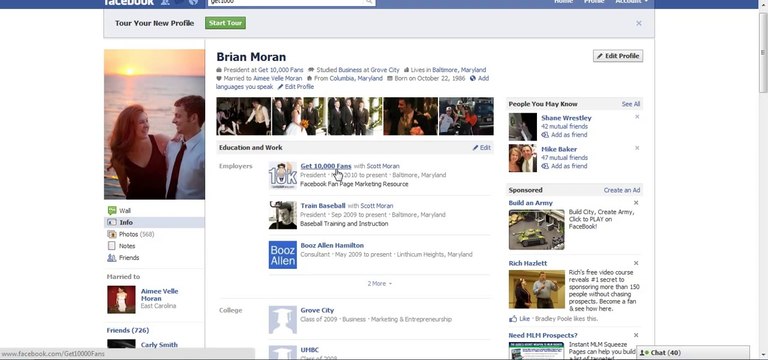Dismiss the Tour Your New Profile banner
Screen dimensions: 768x360
[x=639, y=23]
